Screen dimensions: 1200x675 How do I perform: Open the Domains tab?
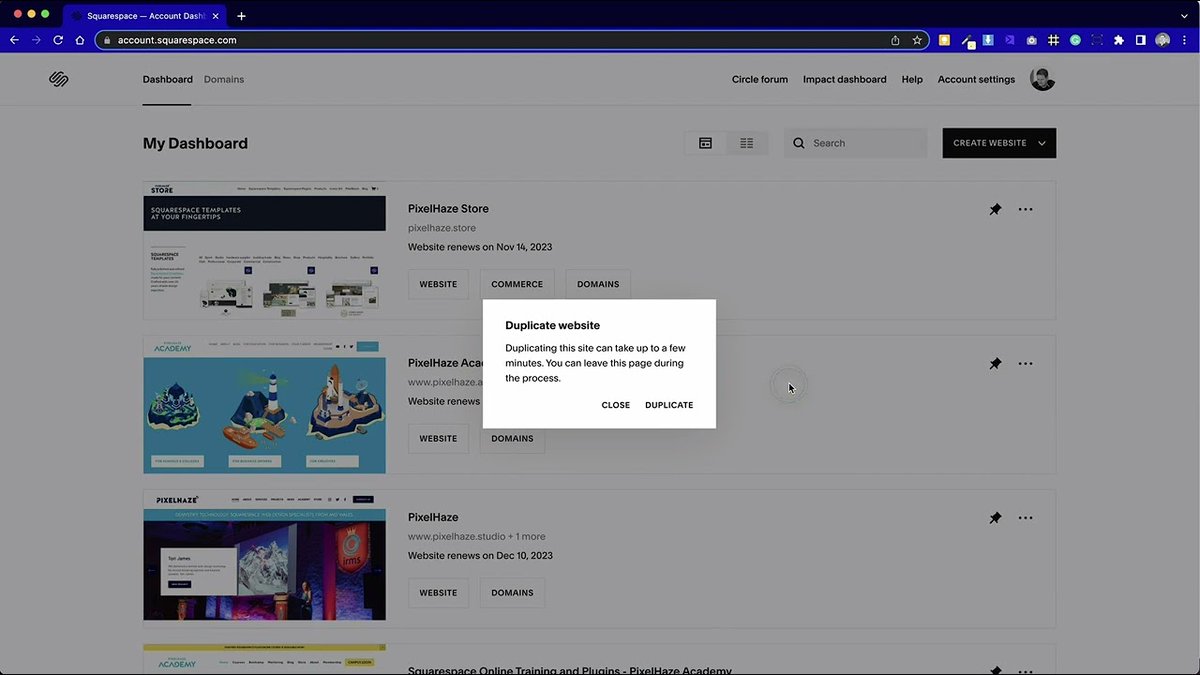(224, 79)
